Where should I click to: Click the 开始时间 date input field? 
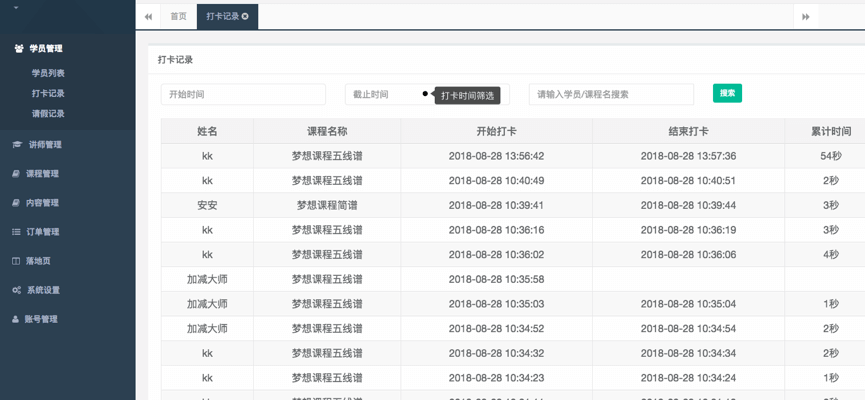coord(243,94)
